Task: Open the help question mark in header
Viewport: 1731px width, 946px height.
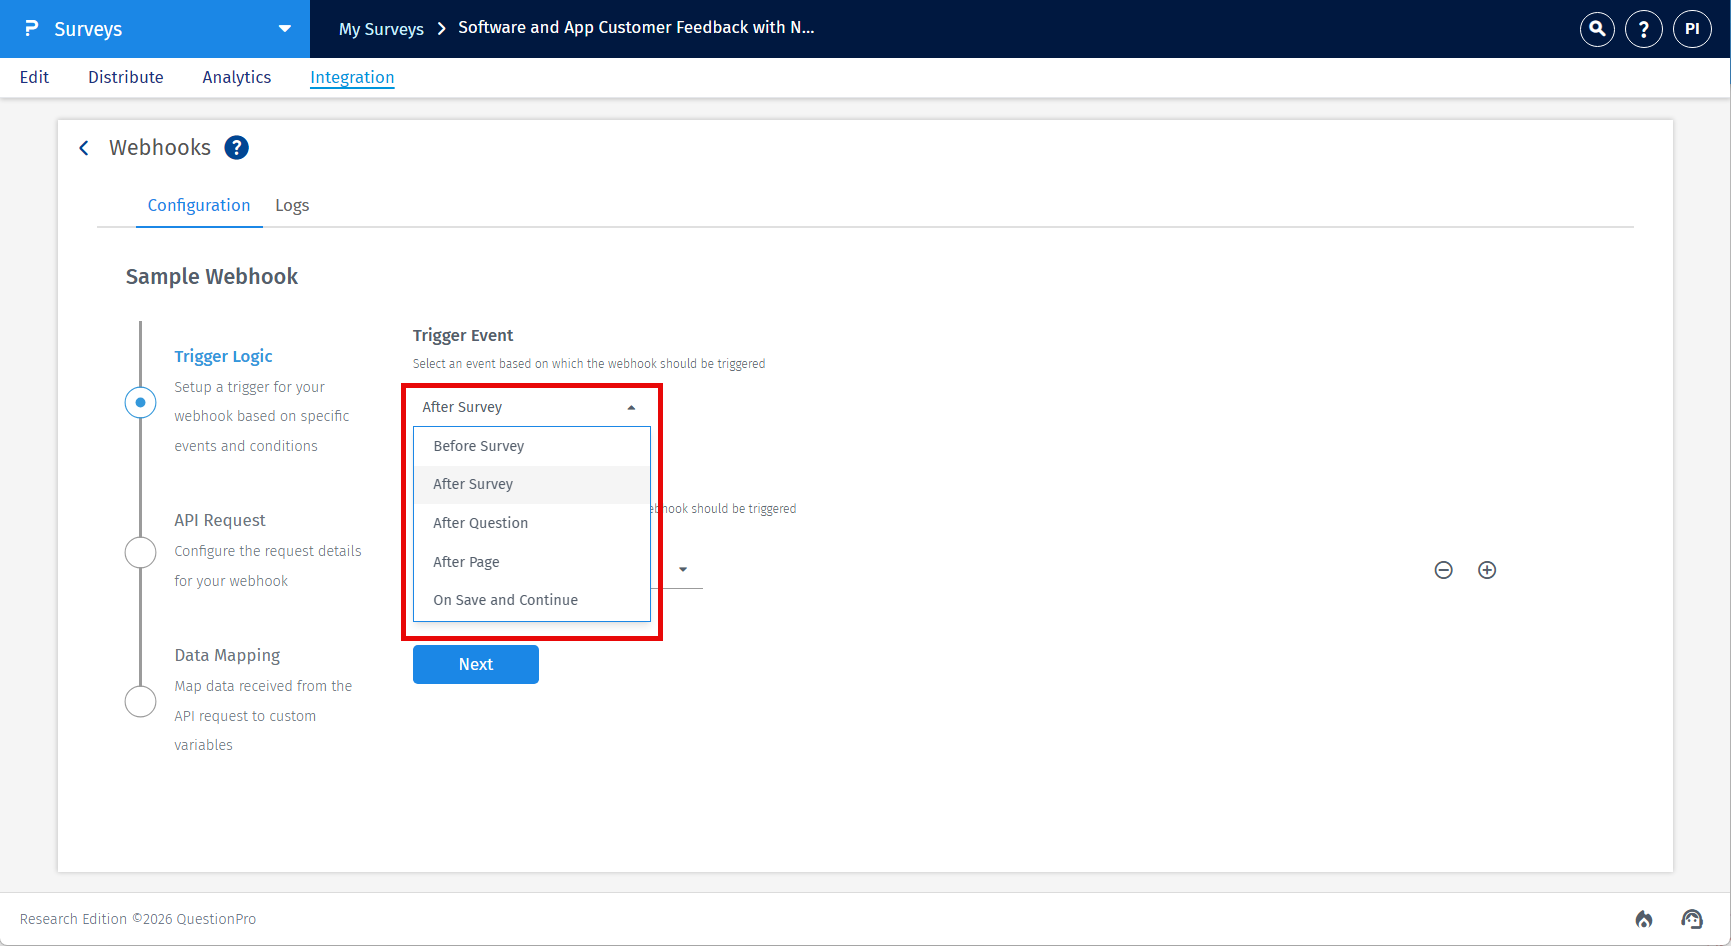Action: tap(1644, 29)
